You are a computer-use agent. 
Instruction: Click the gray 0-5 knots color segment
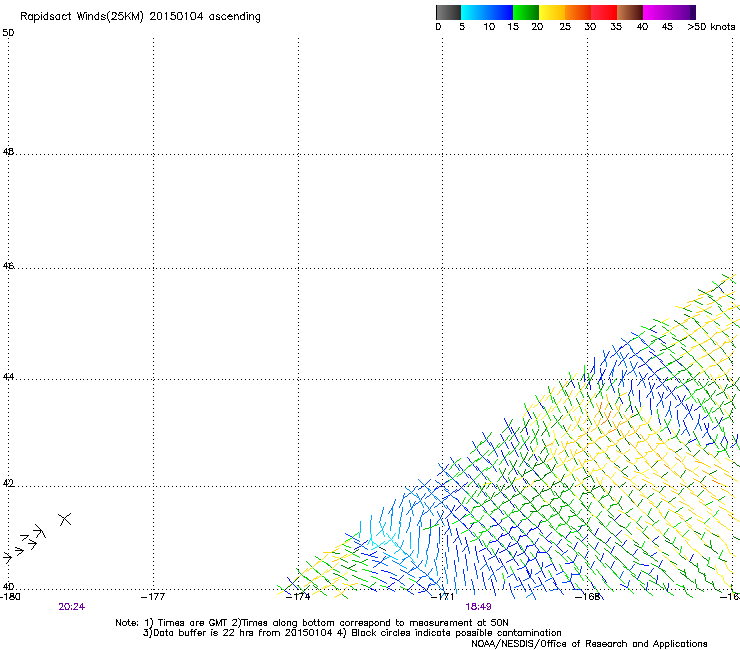pos(448,12)
